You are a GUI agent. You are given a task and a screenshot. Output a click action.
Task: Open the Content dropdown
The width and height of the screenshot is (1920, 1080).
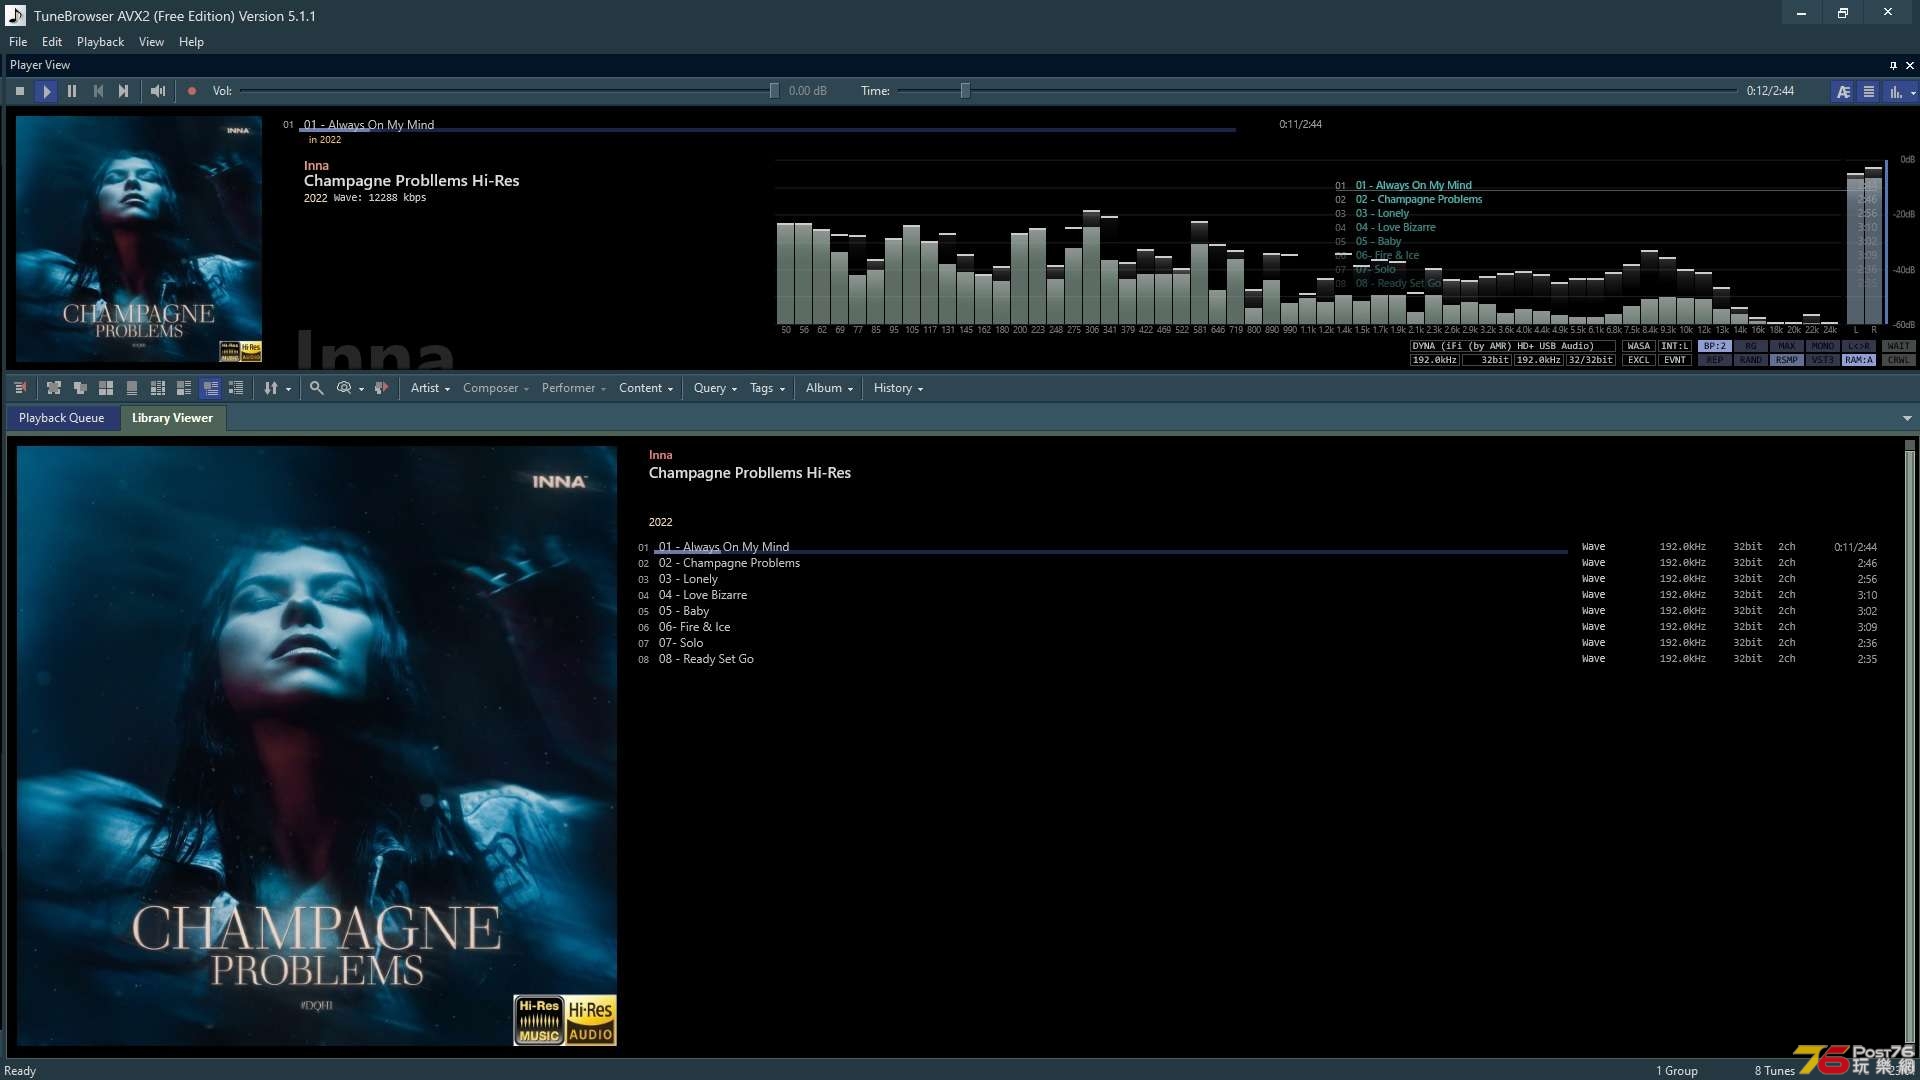pyautogui.click(x=646, y=388)
